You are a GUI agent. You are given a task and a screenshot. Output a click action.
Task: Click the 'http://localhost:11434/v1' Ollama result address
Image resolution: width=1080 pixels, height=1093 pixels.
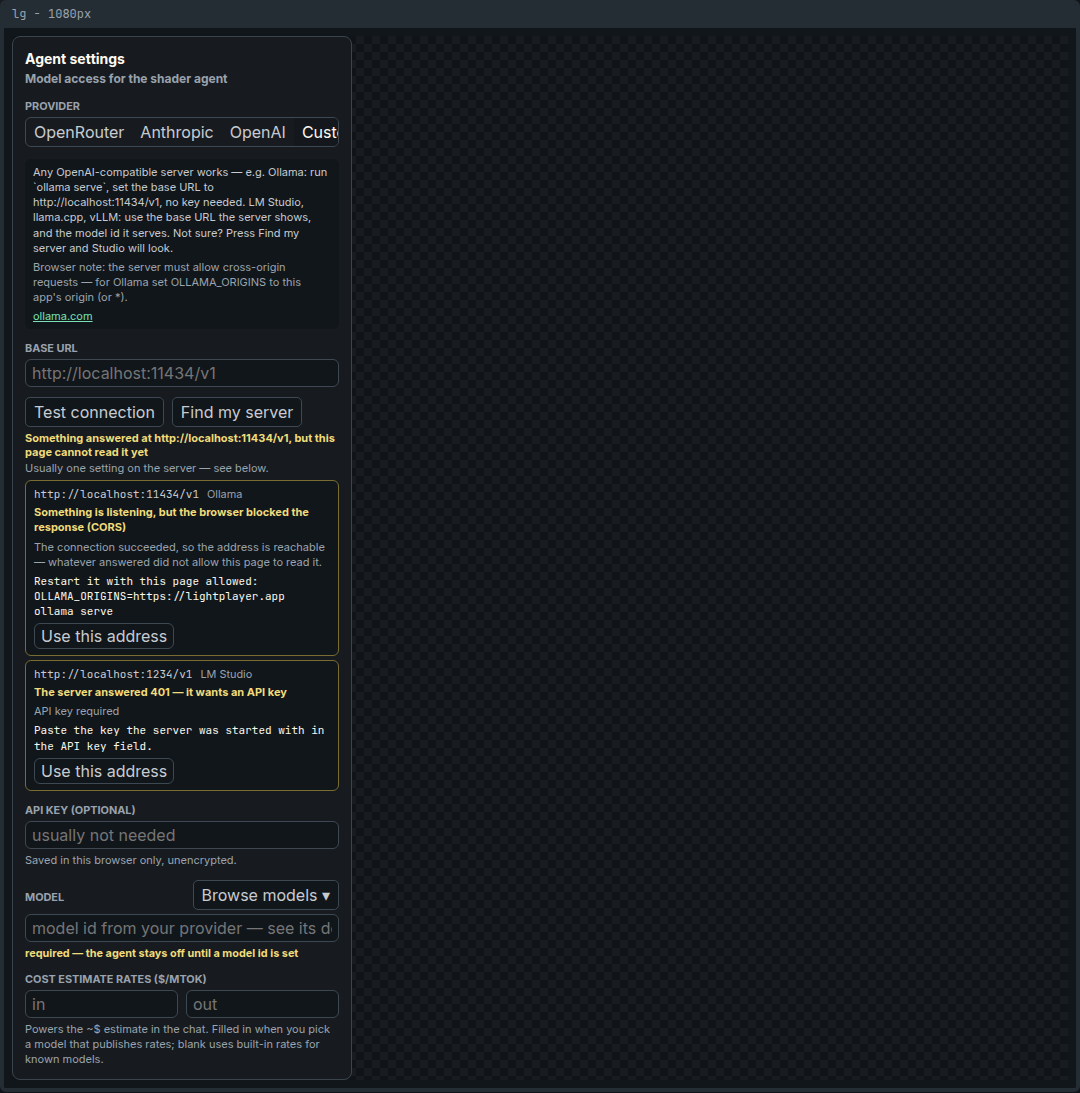pos(116,494)
